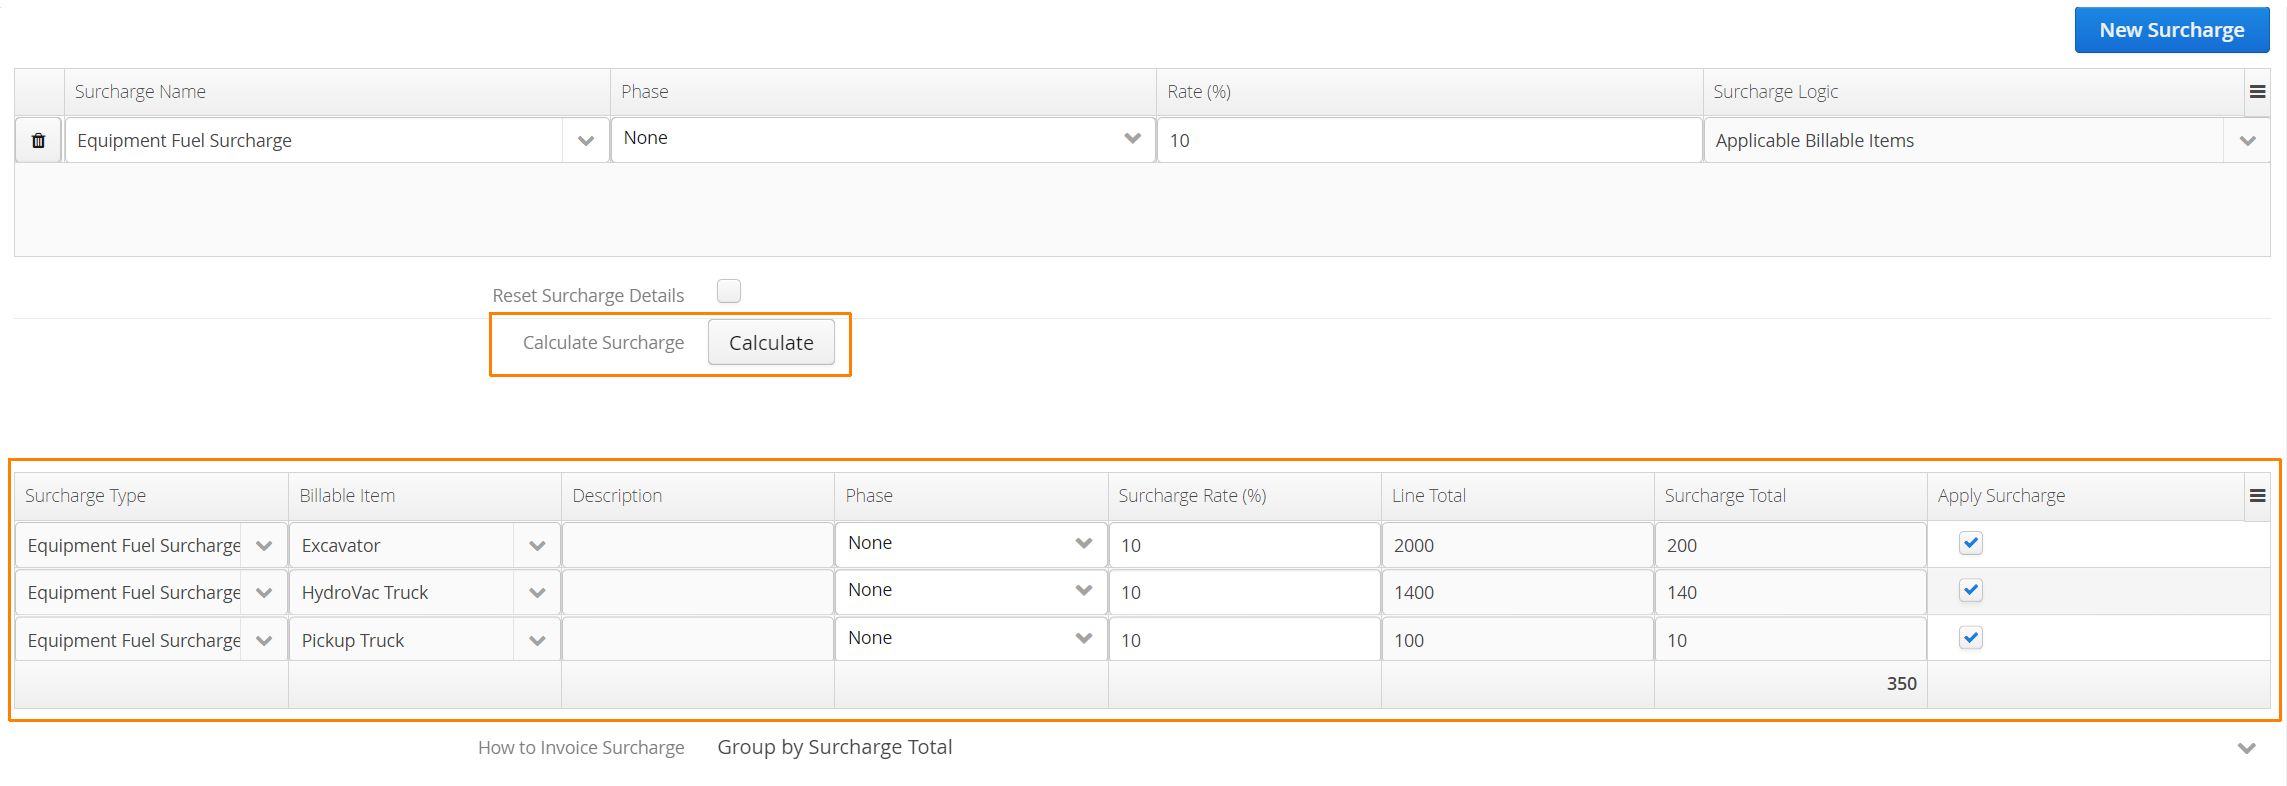Click the Surcharge Total field showing 140

(x=1791, y=592)
